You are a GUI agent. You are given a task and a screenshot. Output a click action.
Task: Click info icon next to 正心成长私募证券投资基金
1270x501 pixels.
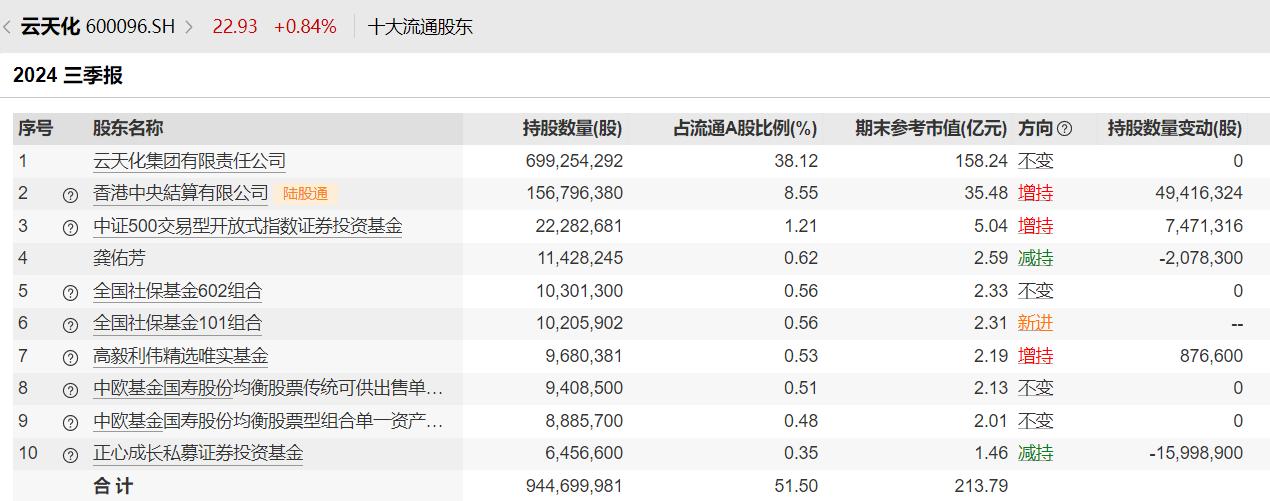coord(70,454)
